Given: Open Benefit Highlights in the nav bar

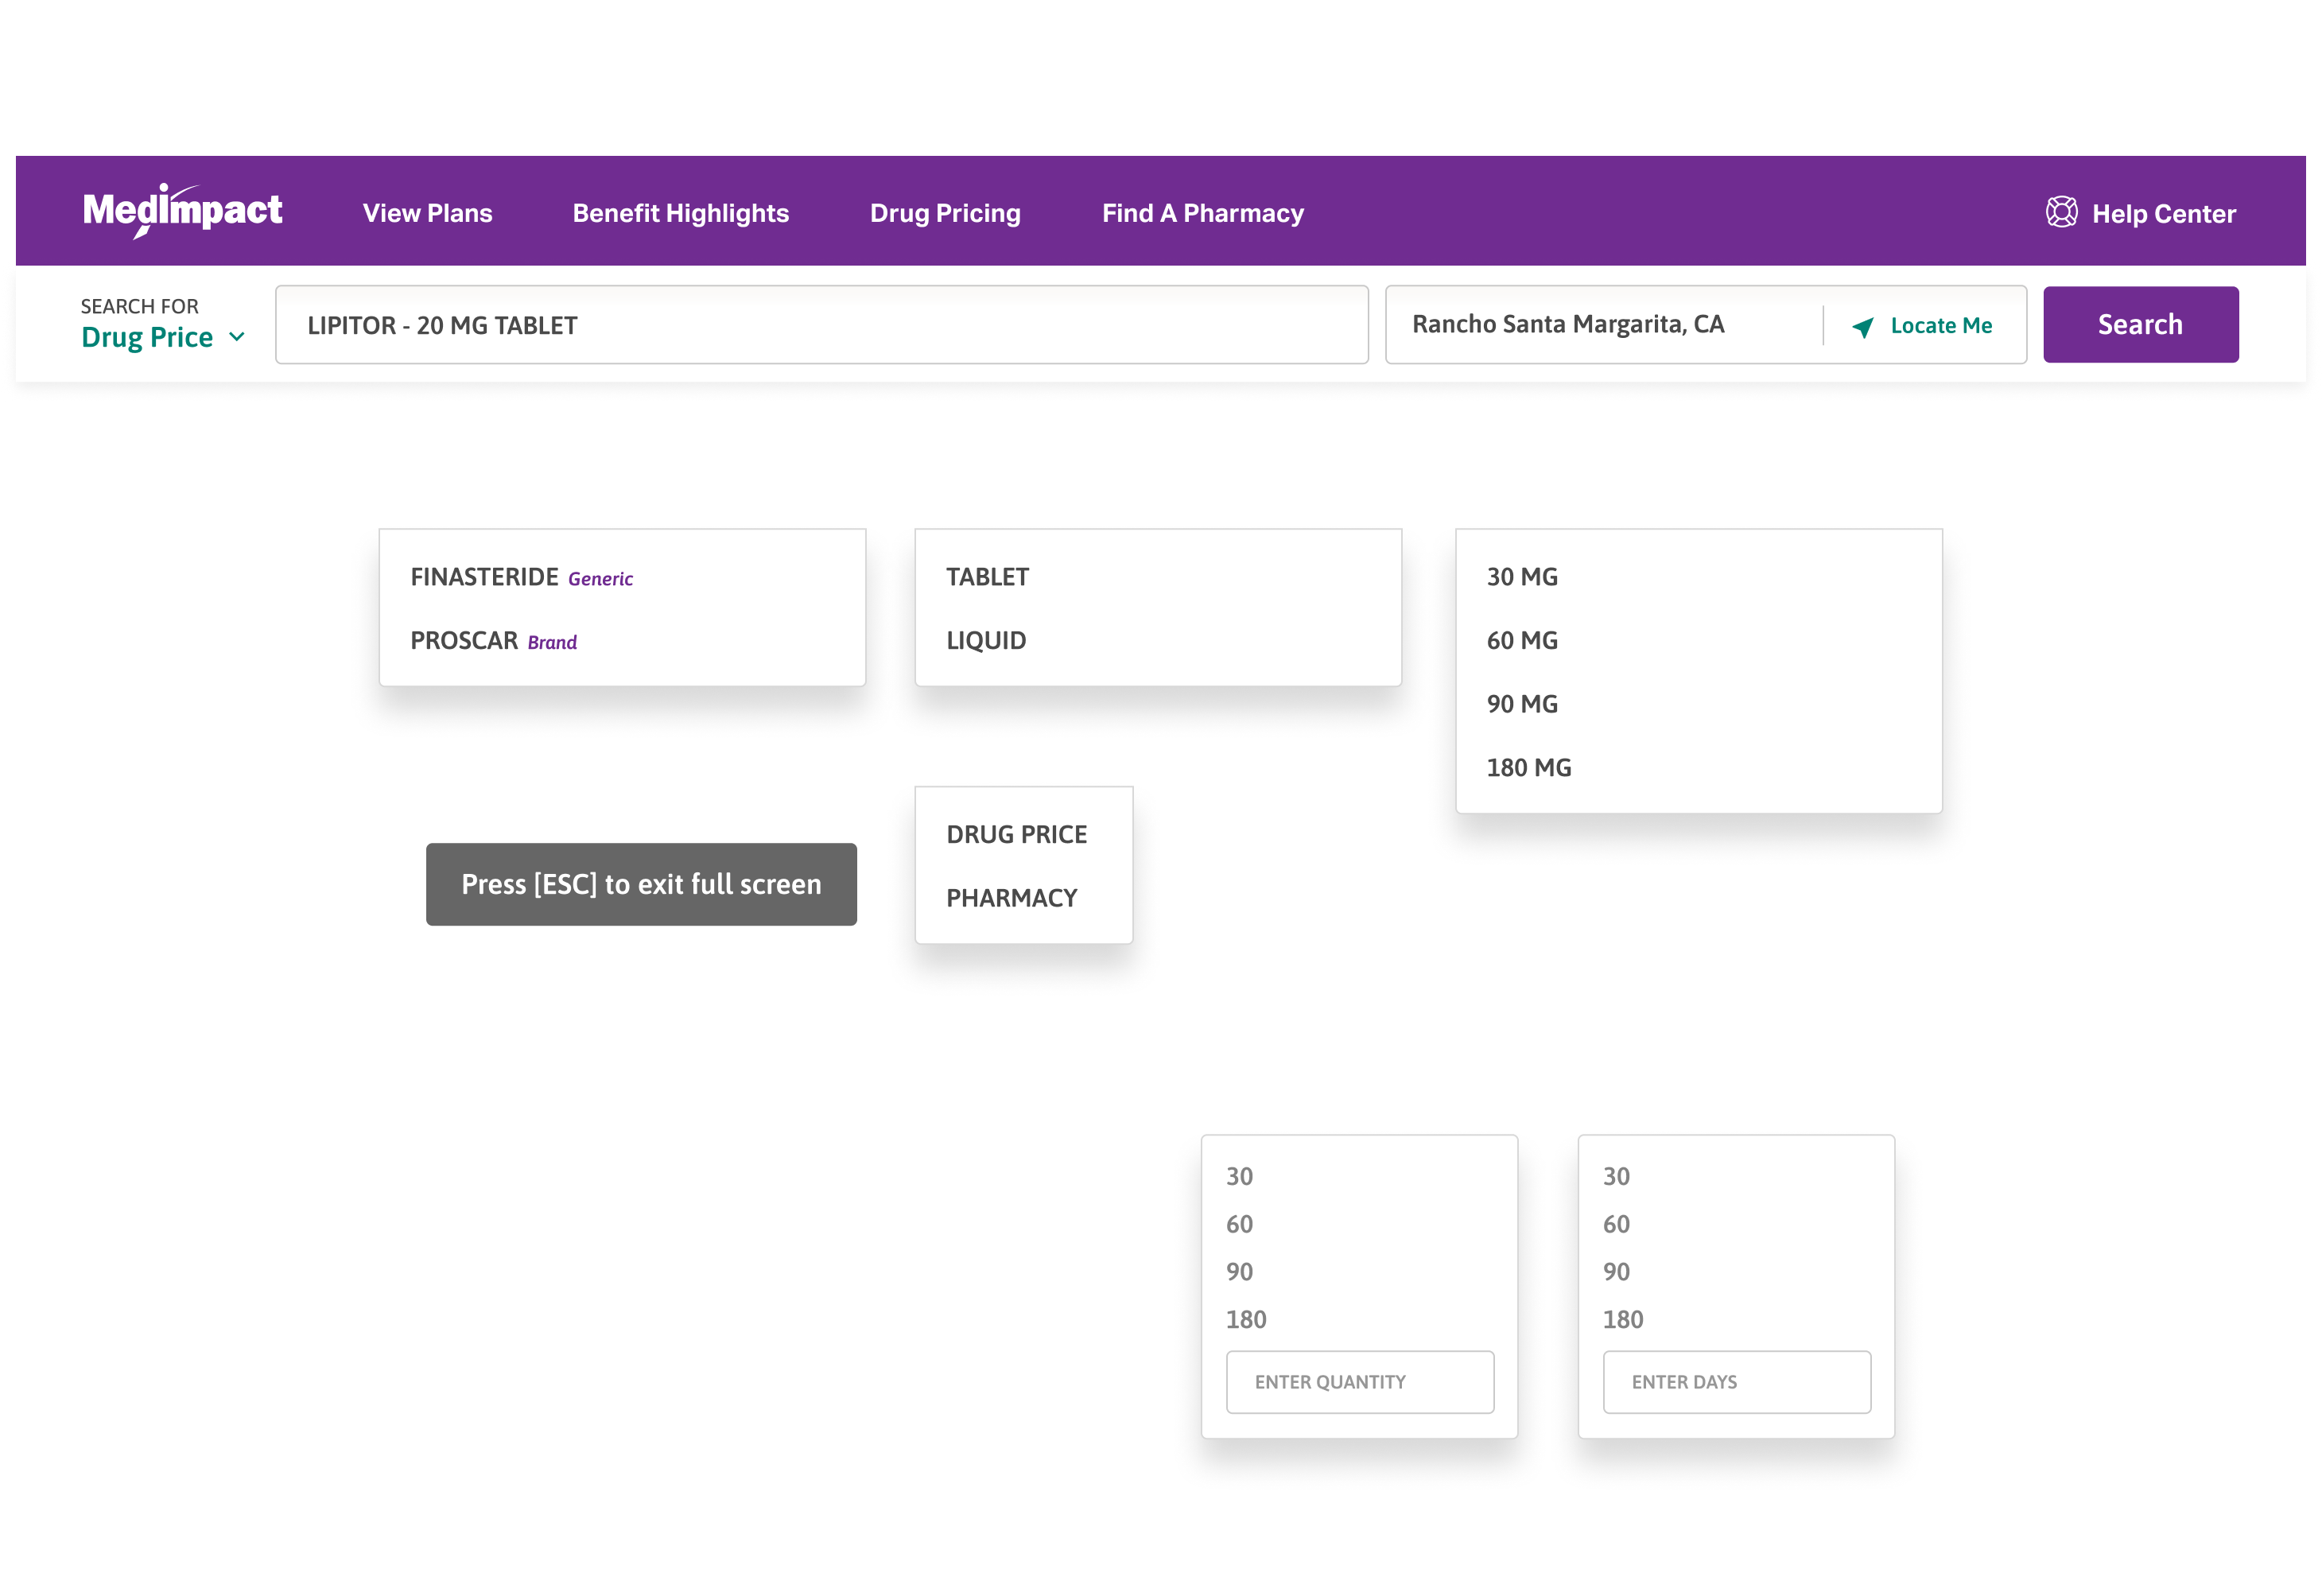Looking at the screenshot, I should click(680, 213).
